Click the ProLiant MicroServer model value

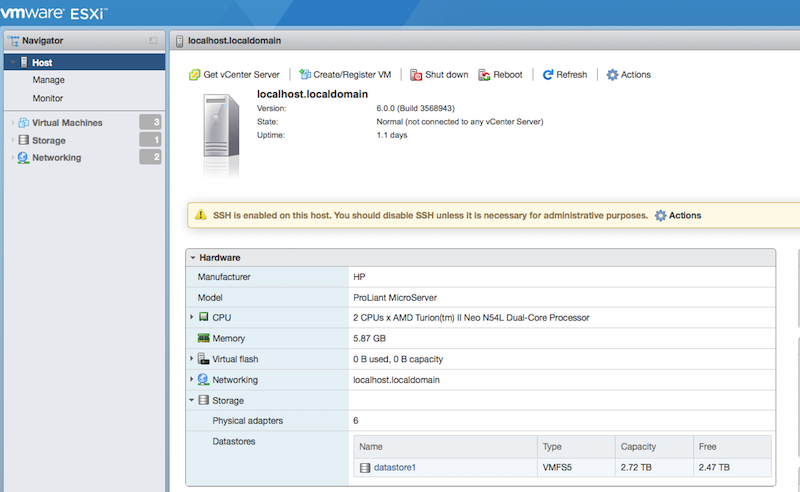[395, 298]
